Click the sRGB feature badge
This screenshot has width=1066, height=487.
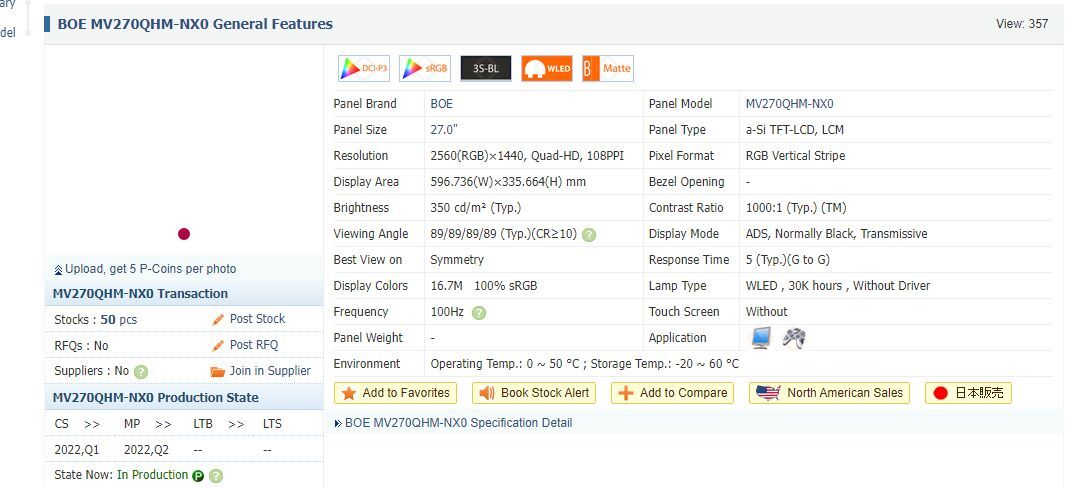coord(425,69)
